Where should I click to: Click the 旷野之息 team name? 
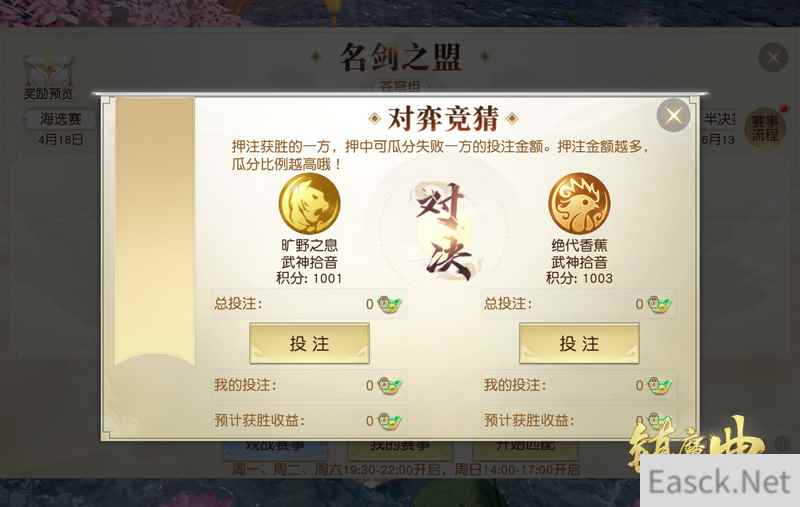310,245
